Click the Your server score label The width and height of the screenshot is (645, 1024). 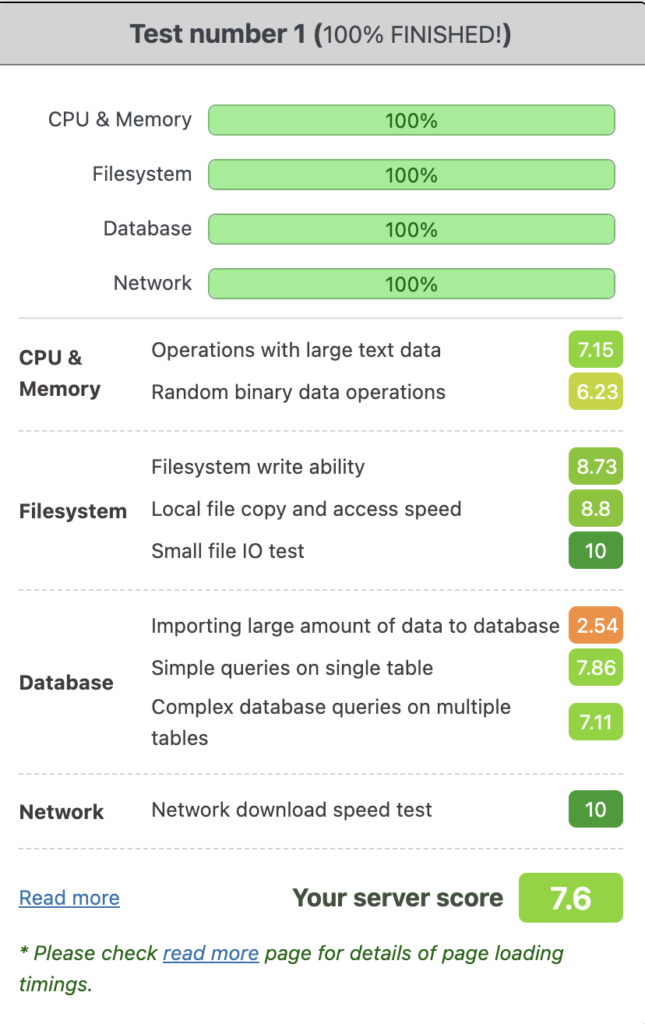397,898
